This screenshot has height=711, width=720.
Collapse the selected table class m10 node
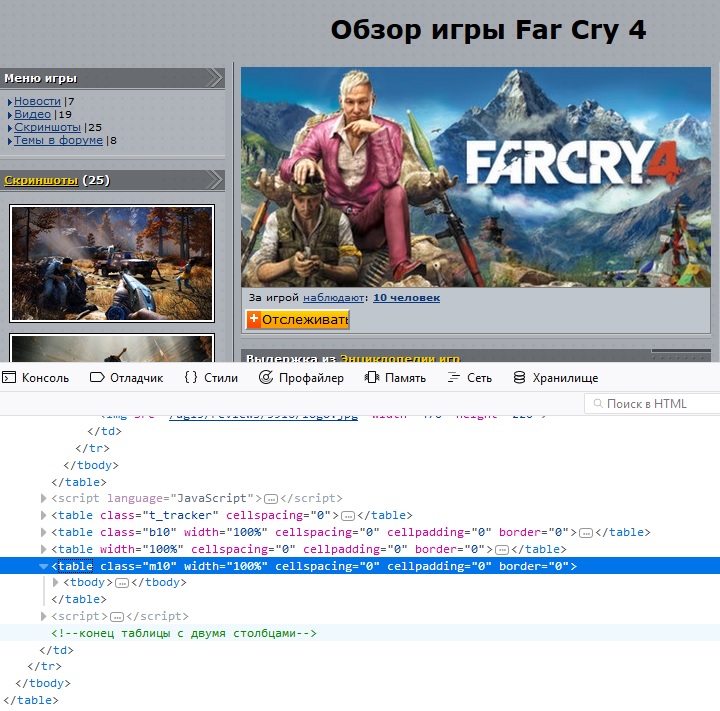(x=44, y=566)
